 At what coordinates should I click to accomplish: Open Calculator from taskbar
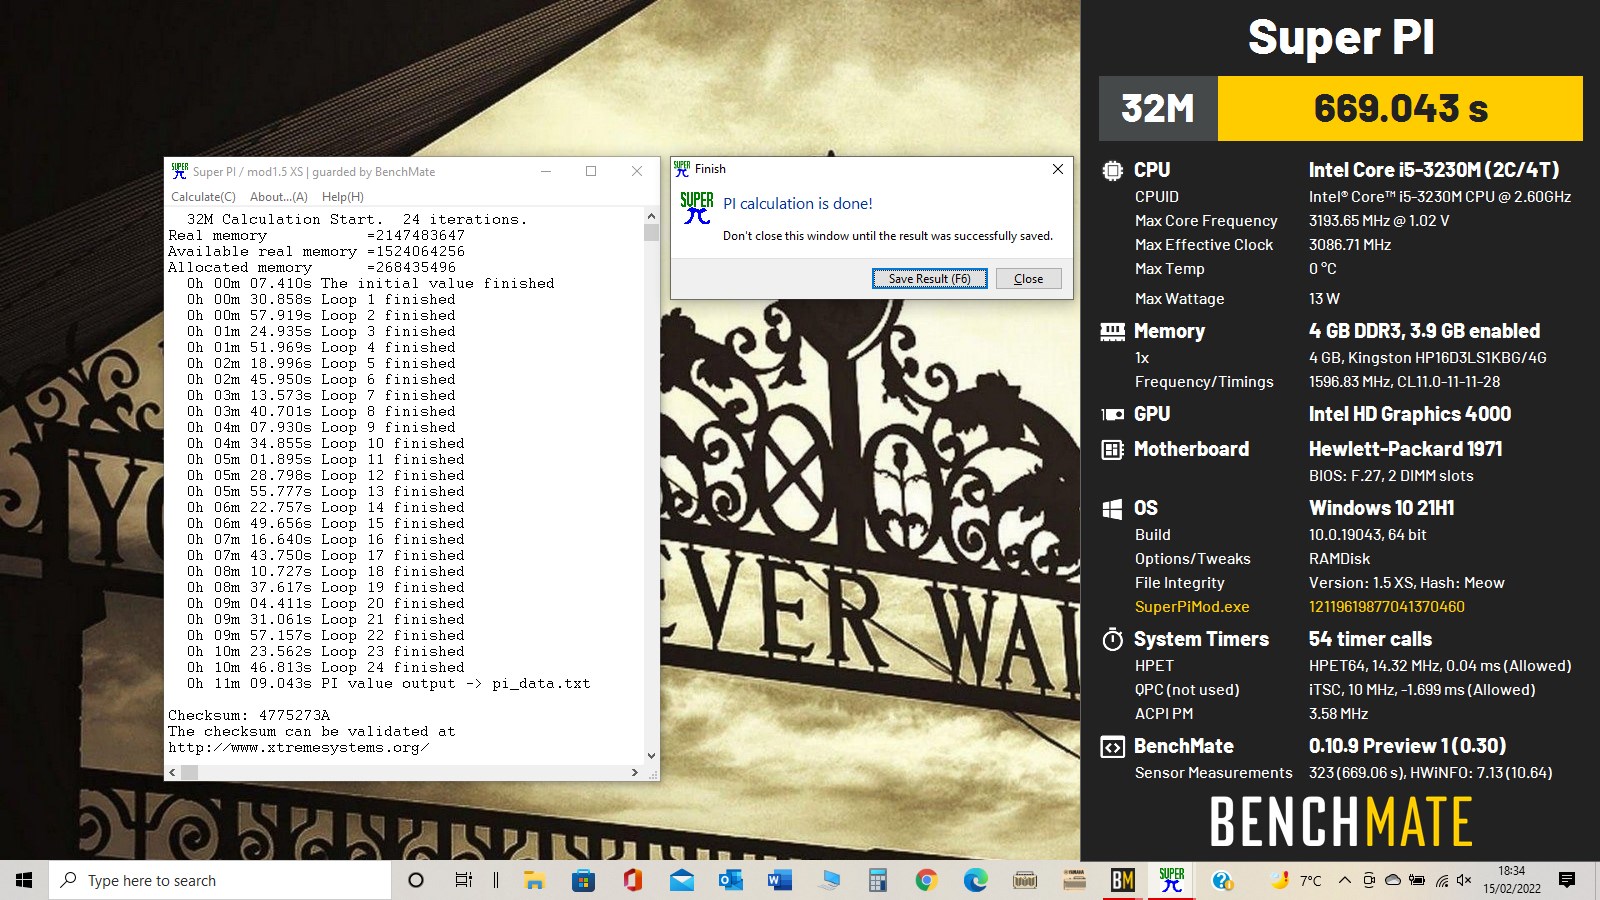(x=878, y=880)
